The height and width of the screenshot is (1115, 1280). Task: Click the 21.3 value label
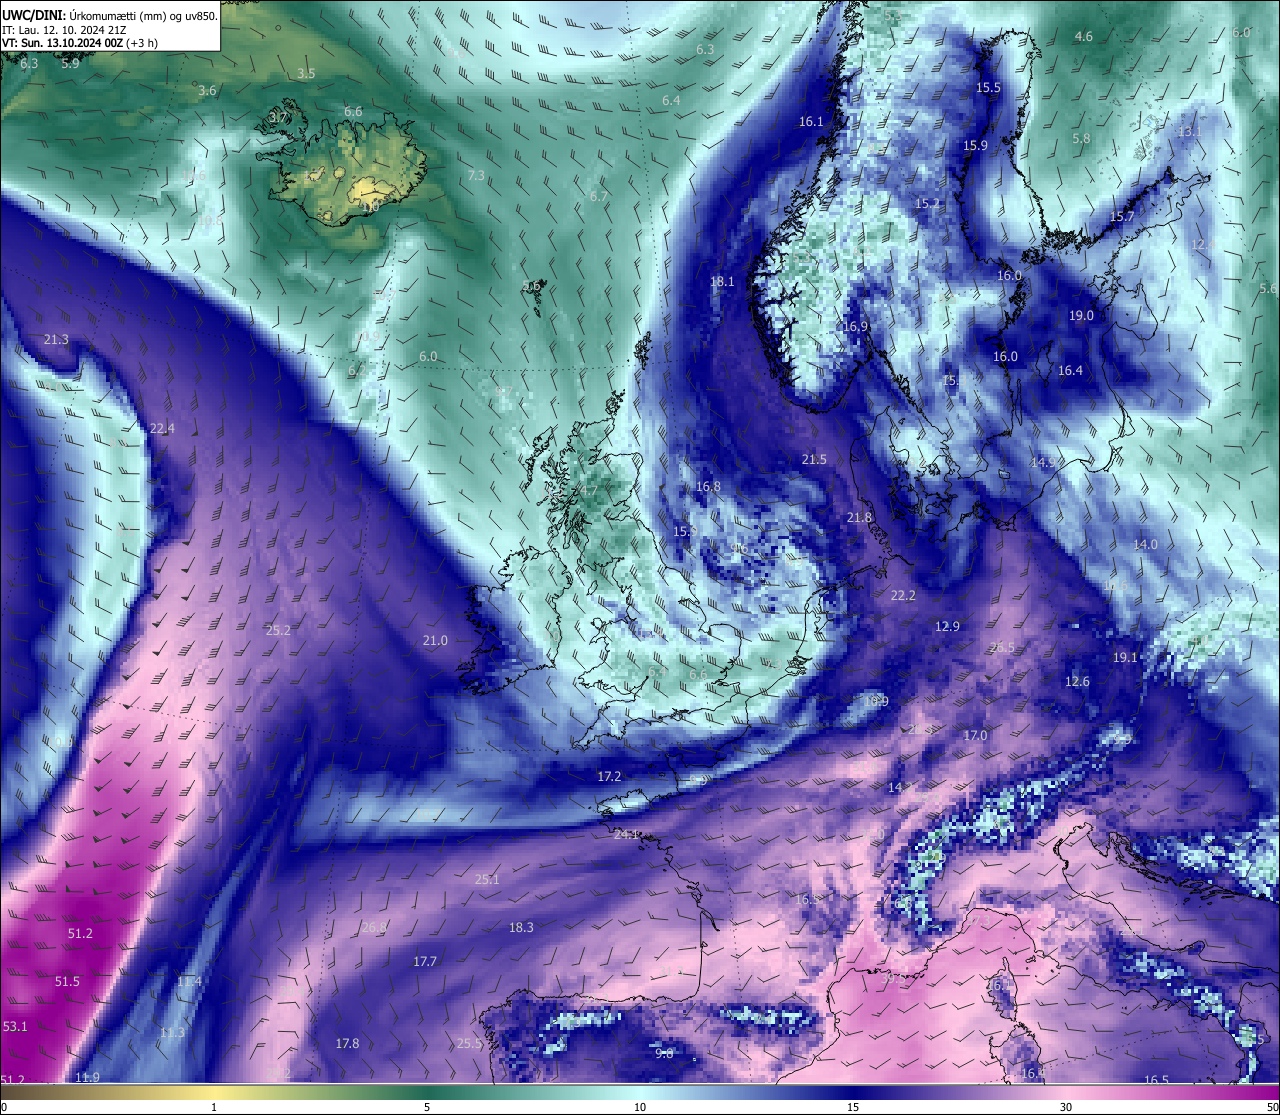[56, 340]
